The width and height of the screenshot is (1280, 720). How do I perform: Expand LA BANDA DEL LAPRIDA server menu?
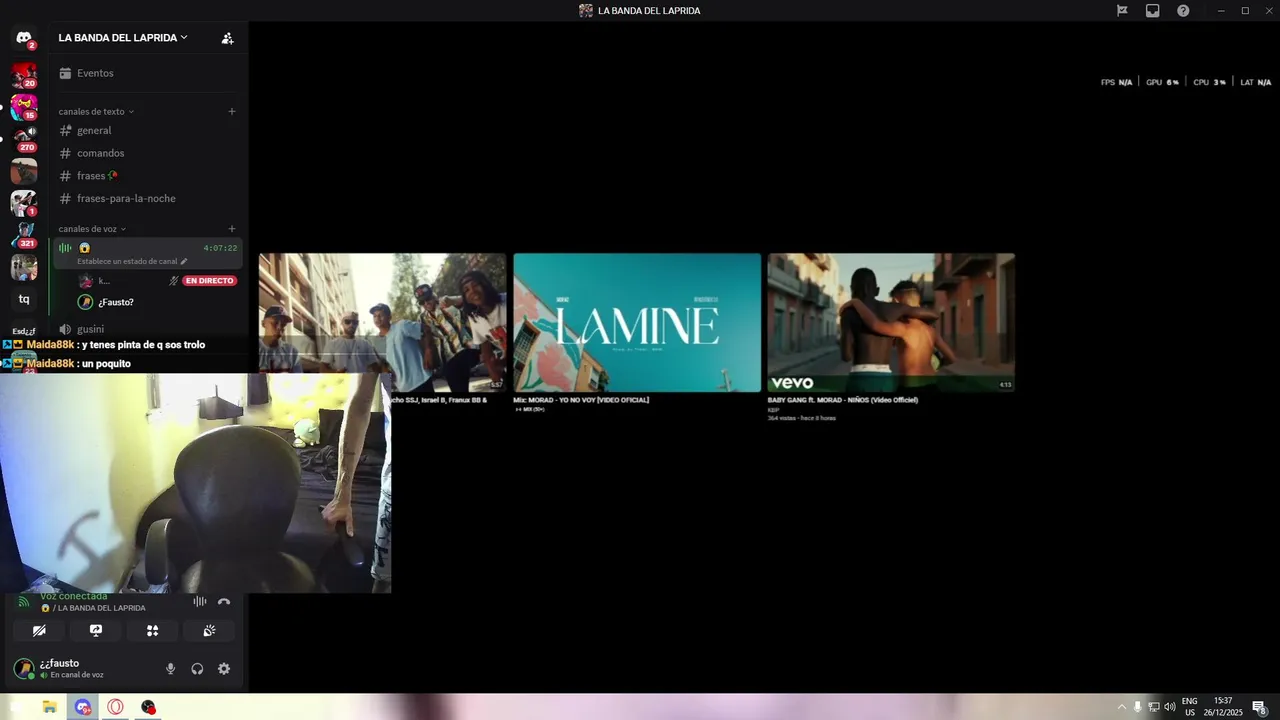(123, 38)
